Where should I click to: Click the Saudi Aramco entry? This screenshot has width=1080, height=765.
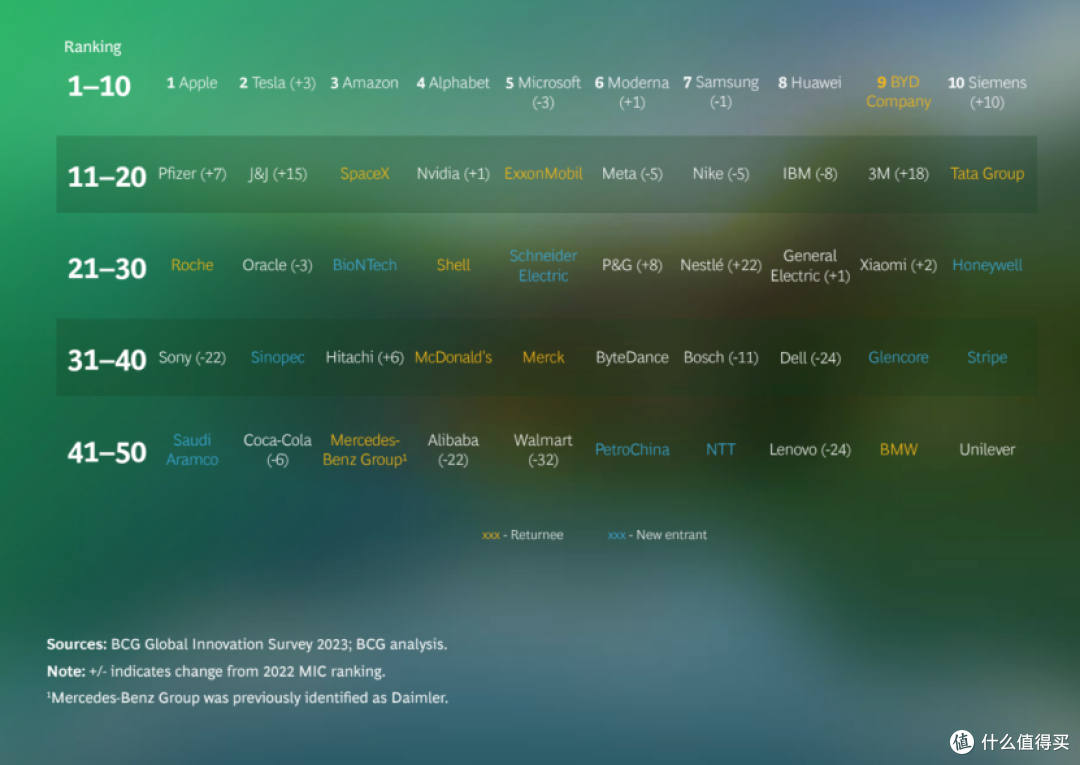(192, 450)
